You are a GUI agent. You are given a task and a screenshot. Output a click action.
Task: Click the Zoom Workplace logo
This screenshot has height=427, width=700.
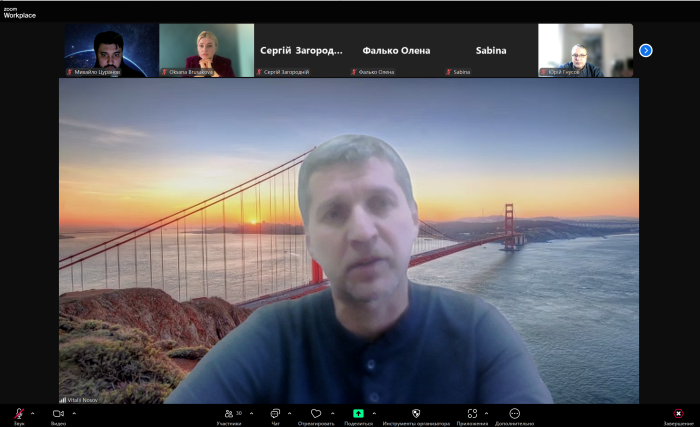[19, 11]
